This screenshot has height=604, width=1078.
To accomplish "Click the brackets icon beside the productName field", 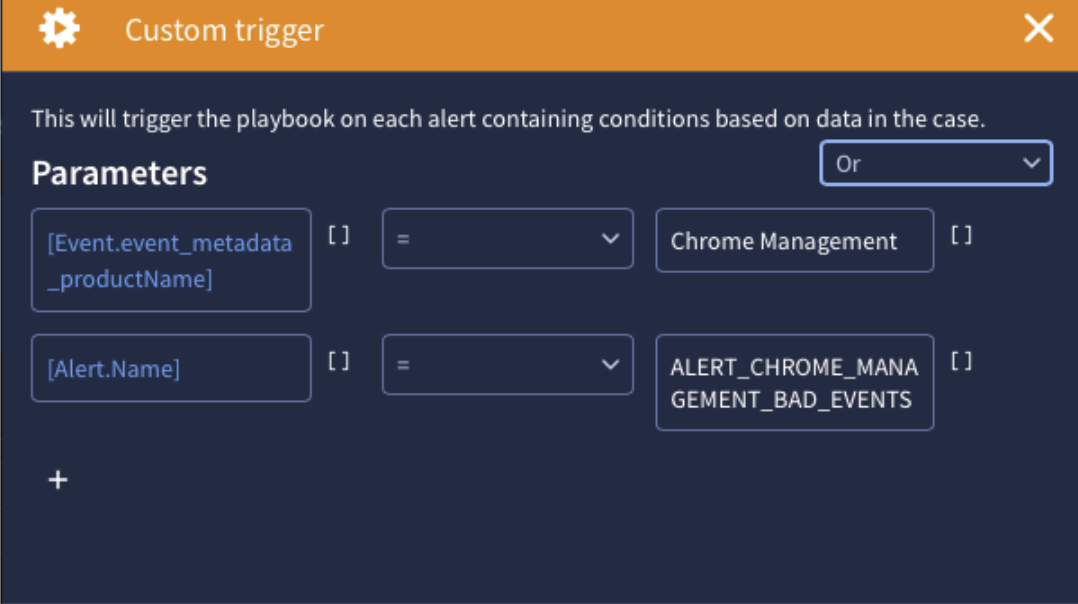I will [339, 236].
